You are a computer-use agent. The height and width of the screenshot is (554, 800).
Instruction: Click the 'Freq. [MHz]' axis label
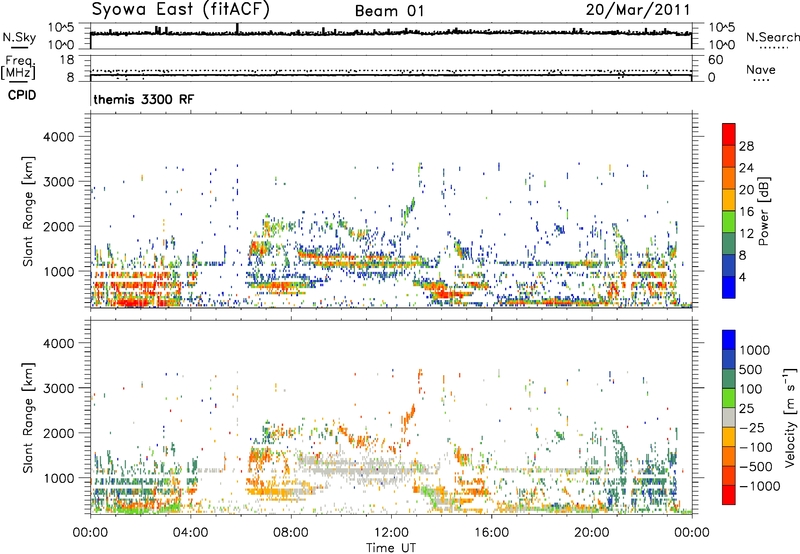(x=19, y=67)
